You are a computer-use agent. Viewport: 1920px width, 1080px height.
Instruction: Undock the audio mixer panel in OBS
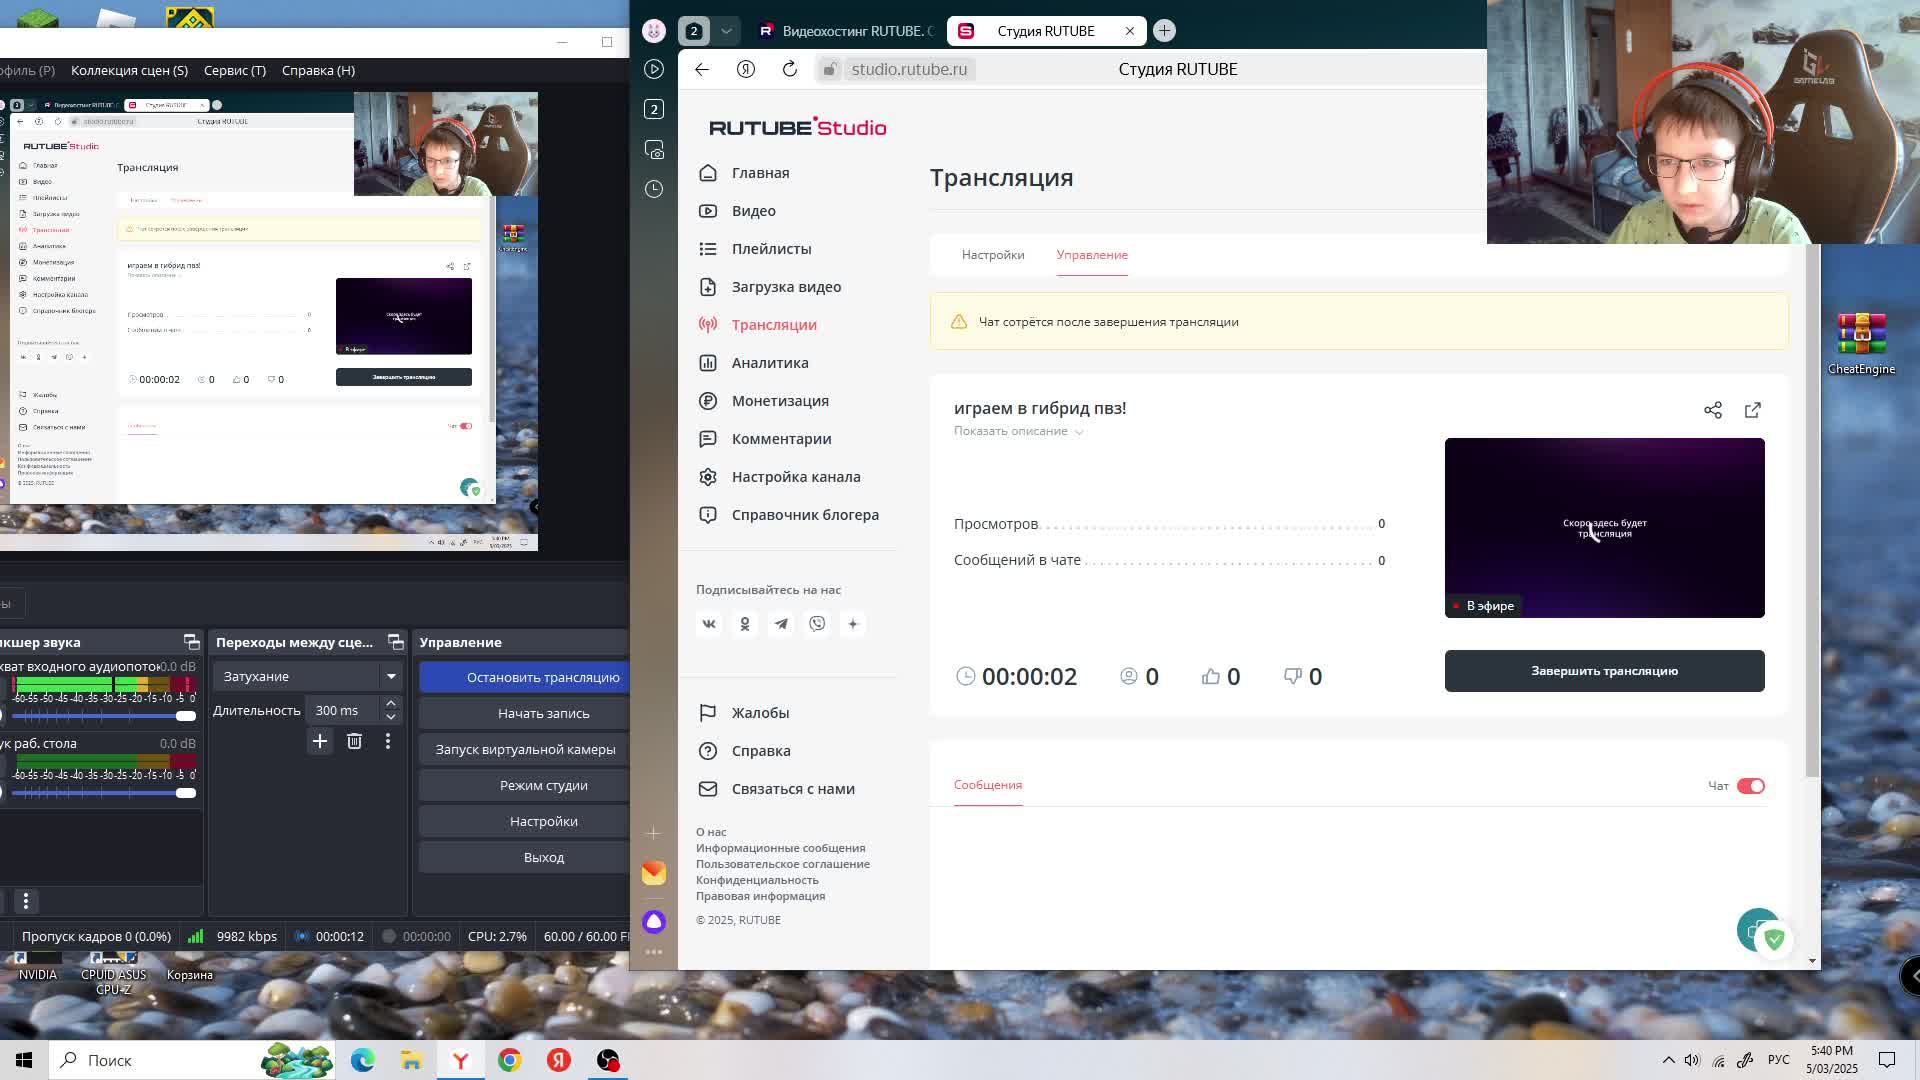click(192, 642)
